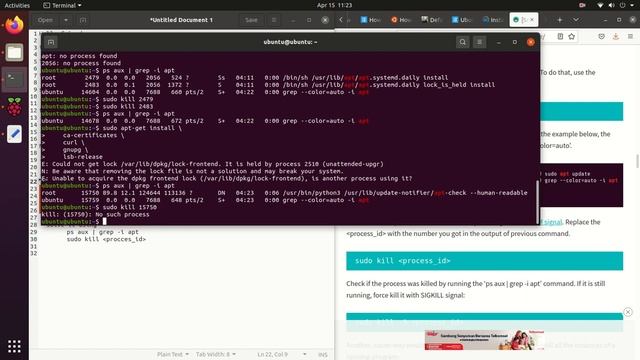640x360 pixels.
Task: List all Firefox tabs with the chevron
Action: [x=576, y=20]
